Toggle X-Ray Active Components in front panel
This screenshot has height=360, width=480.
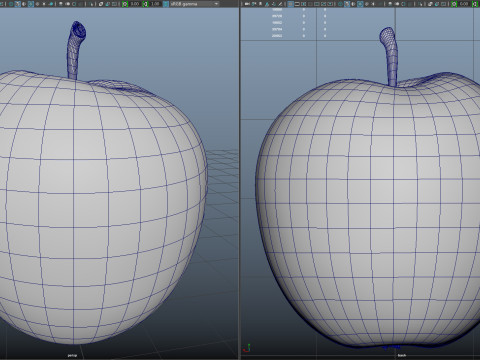coord(437,4)
